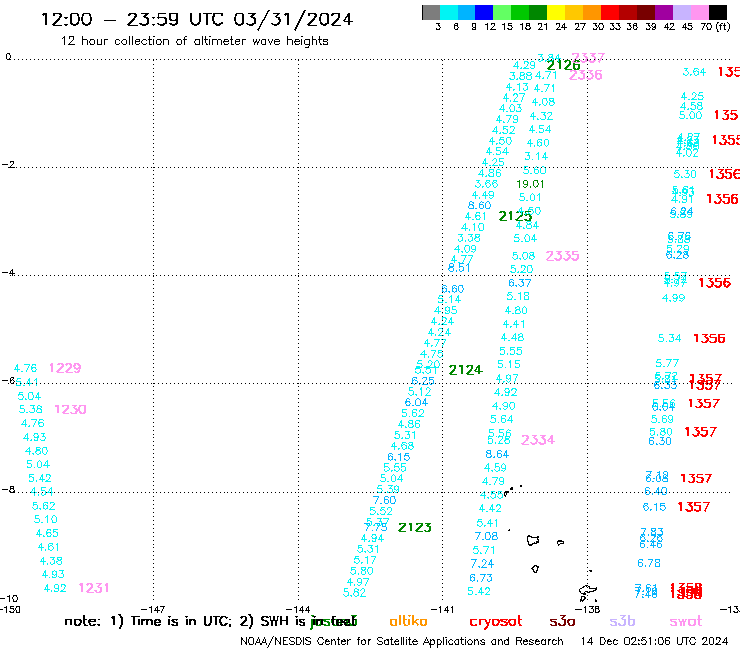Viewport: 740px width, 650px height.
Task: Select the cyan 6 ft legend swatch
Action: [x=449, y=13]
